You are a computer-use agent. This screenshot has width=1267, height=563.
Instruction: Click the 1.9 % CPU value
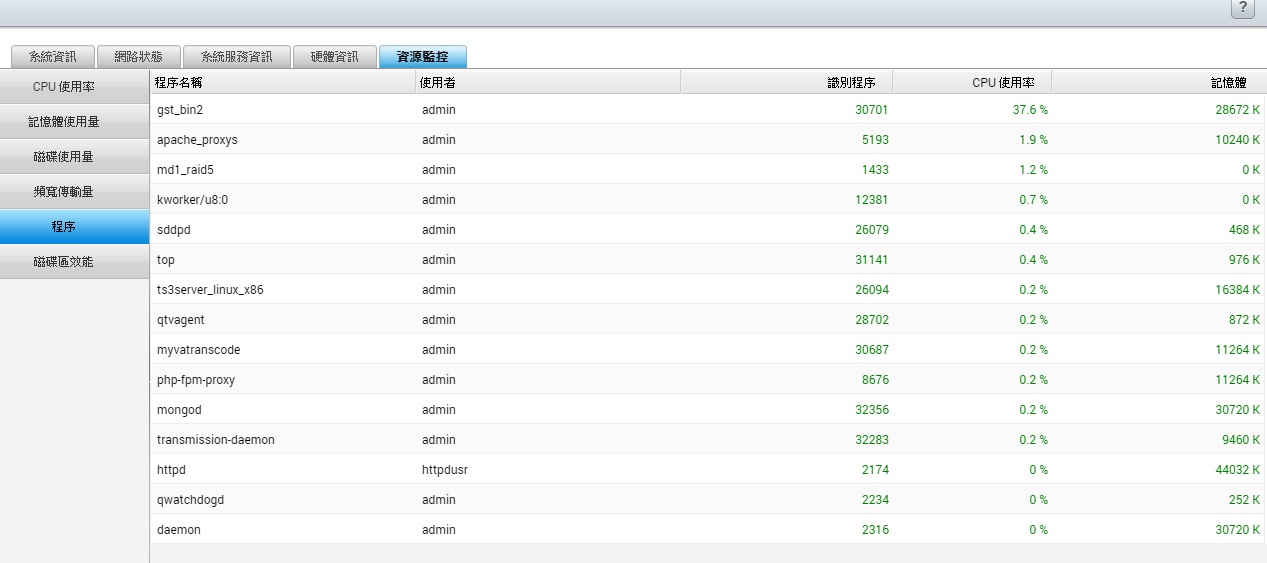pyautogui.click(x=1034, y=140)
